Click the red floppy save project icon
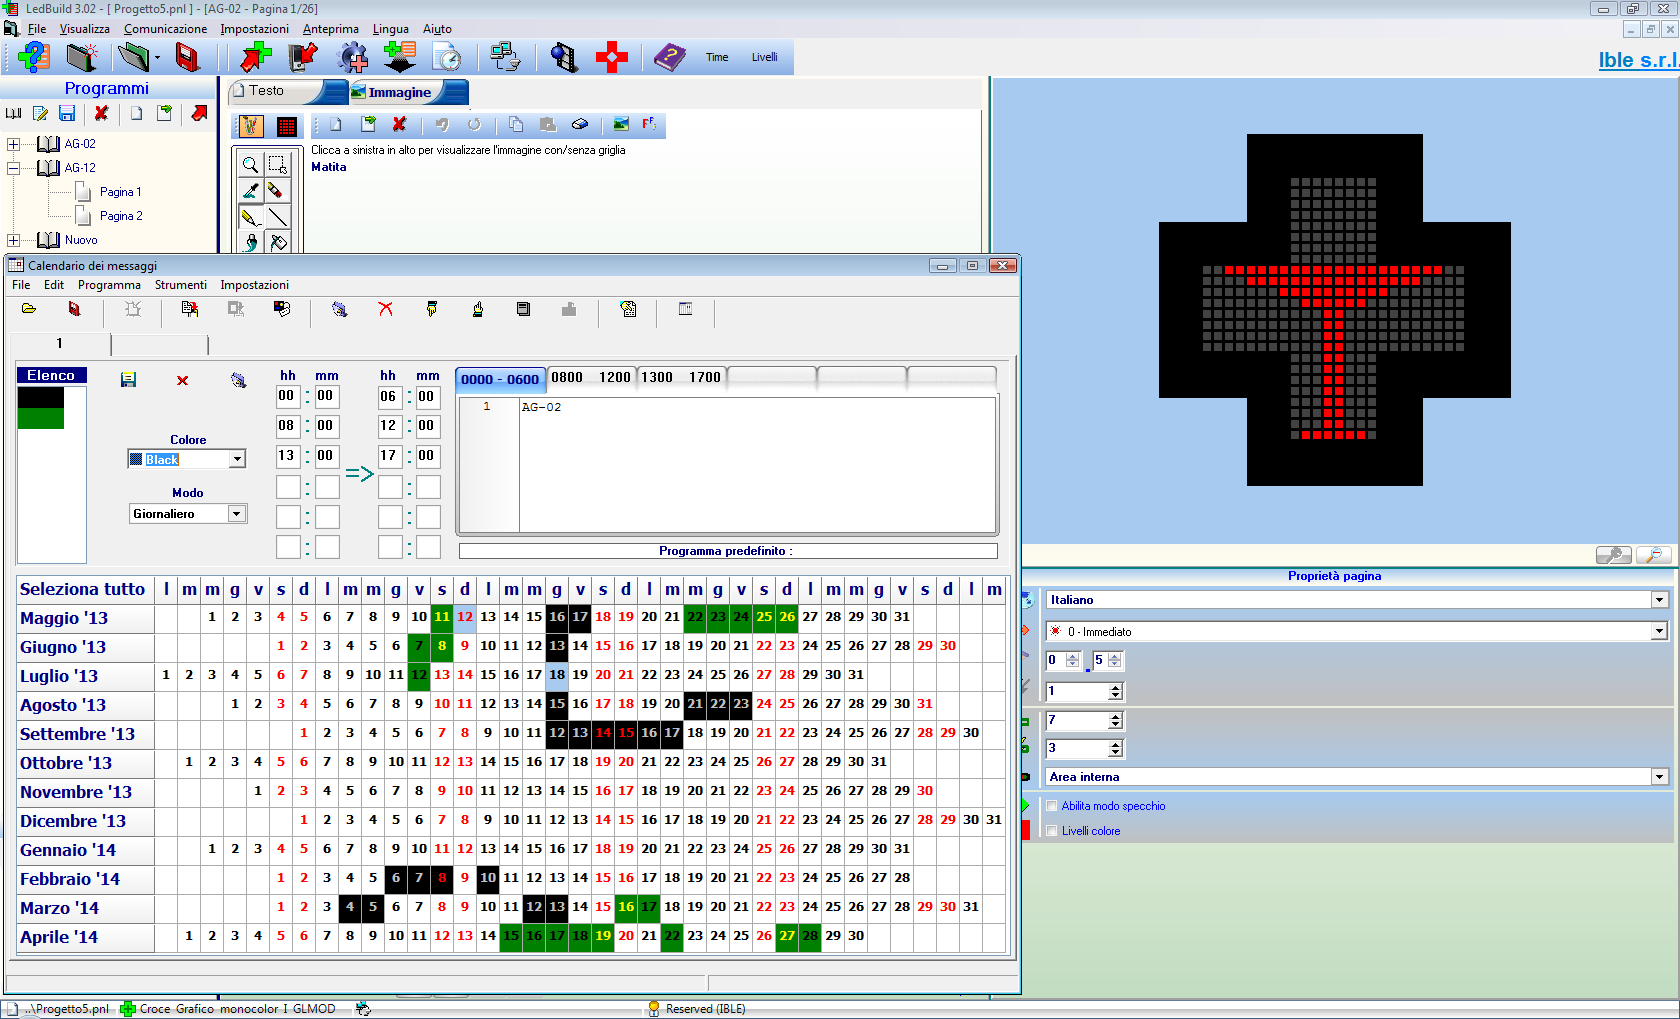 [187, 57]
